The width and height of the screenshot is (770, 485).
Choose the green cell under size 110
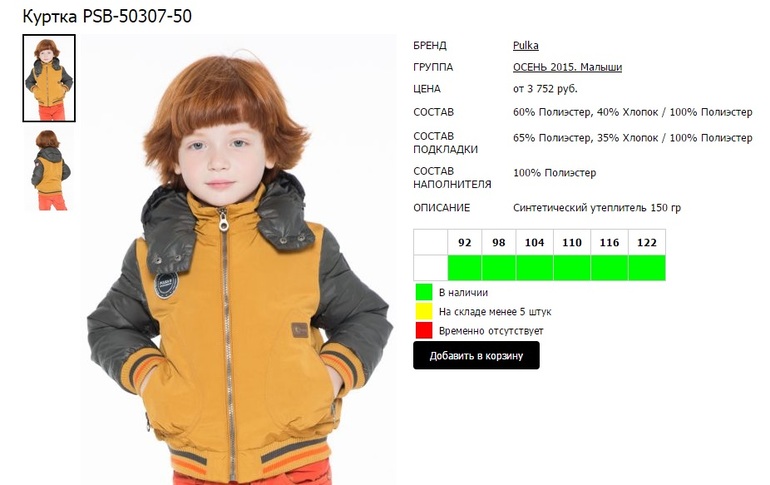tap(572, 268)
